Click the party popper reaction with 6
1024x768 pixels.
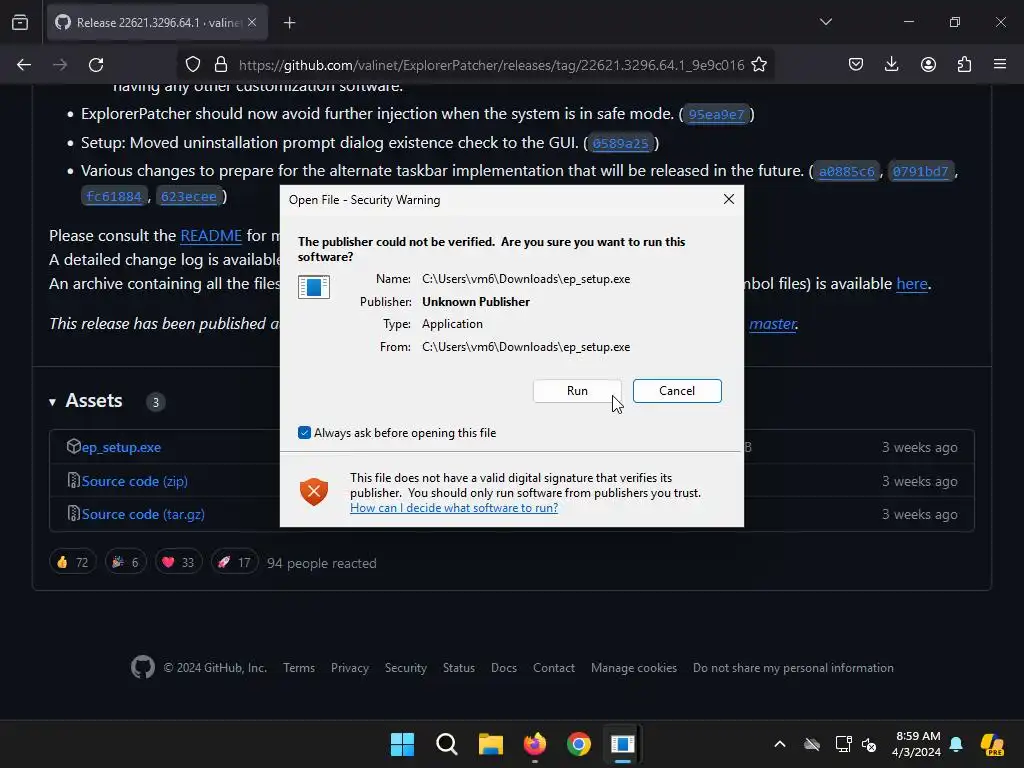click(125, 562)
